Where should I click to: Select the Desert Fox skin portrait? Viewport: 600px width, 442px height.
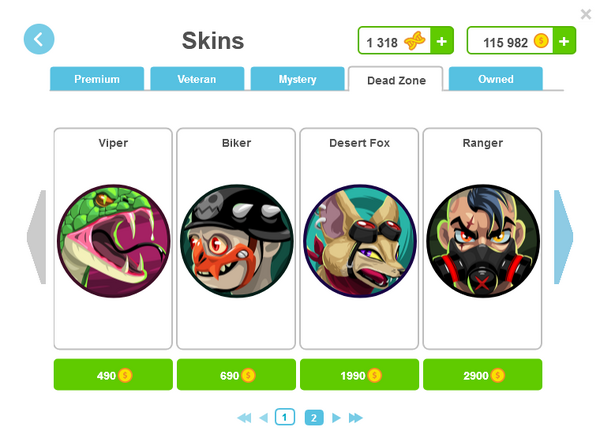[x=360, y=241]
